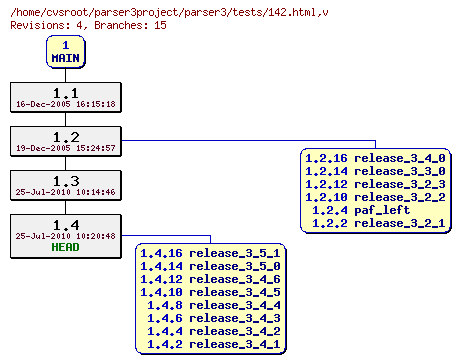Open revision 1.1 box
The width and height of the screenshot is (460, 363).
pos(66,97)
